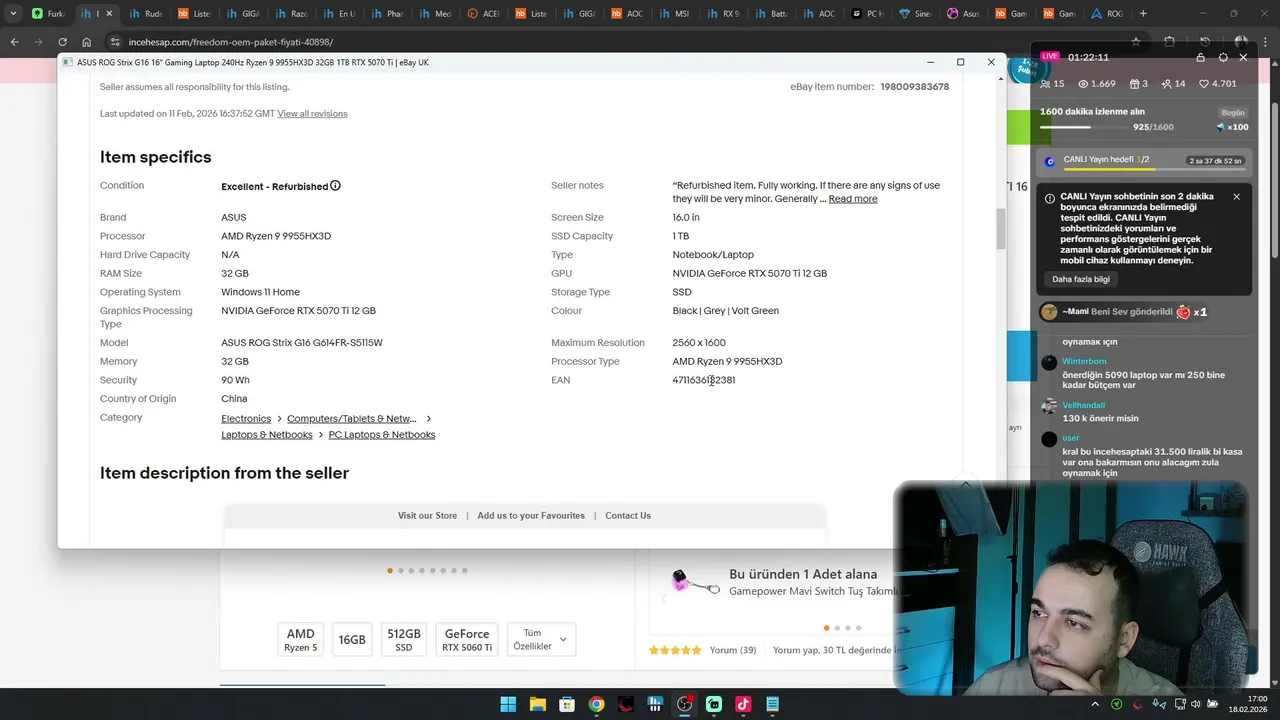
Task: Switch to the Furk tab
Action: click(48, 14)
